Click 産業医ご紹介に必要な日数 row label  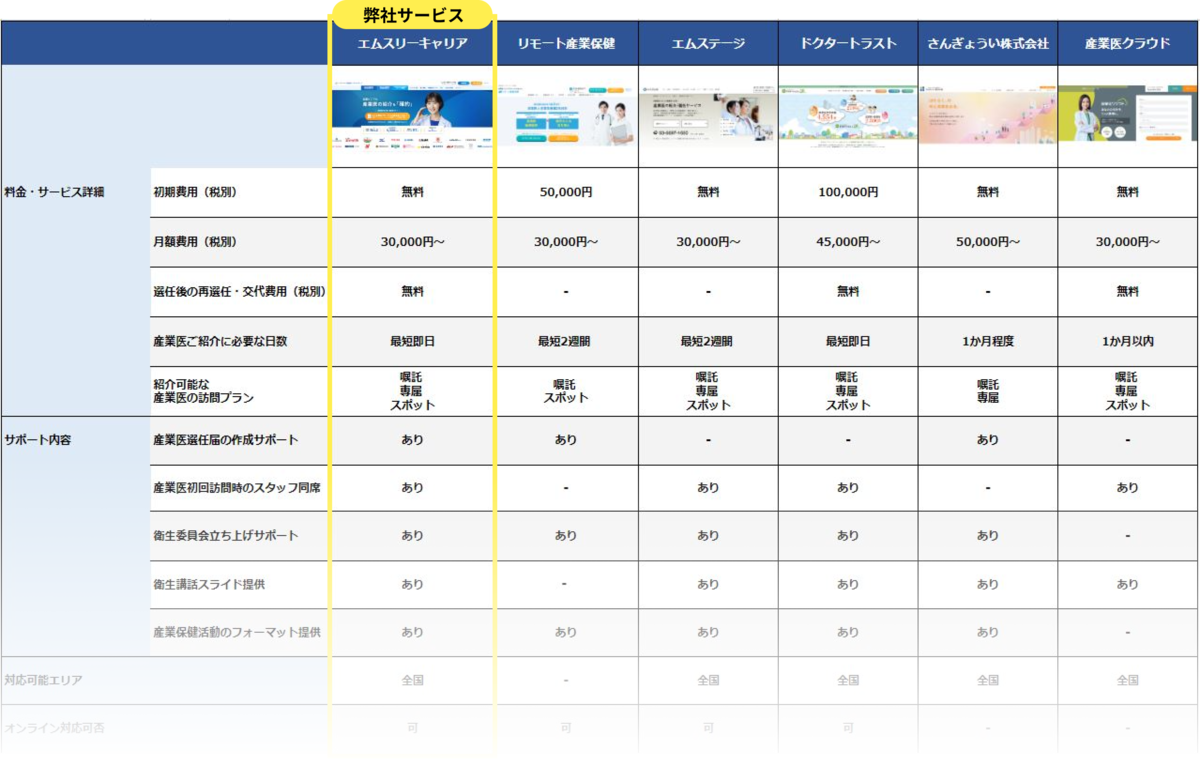(220, 342)
